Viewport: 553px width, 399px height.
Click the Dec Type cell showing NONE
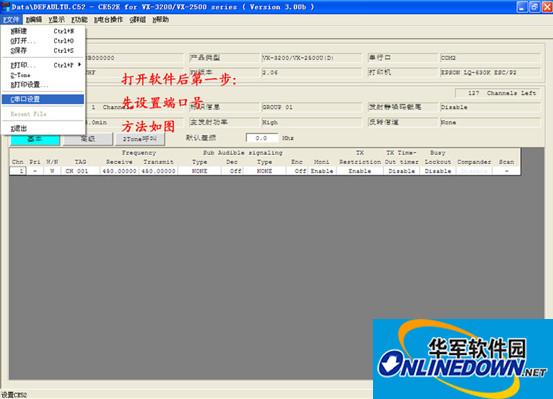pos(199,171)
